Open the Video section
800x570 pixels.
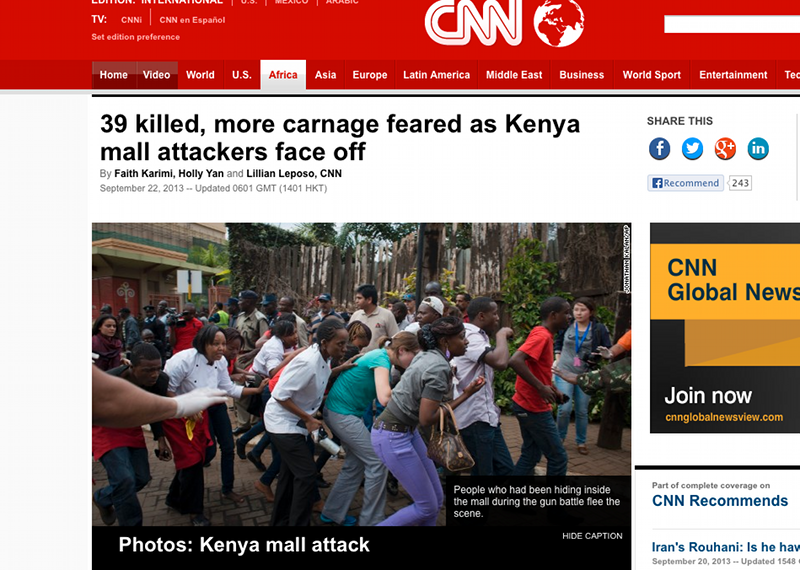point(157,75)
